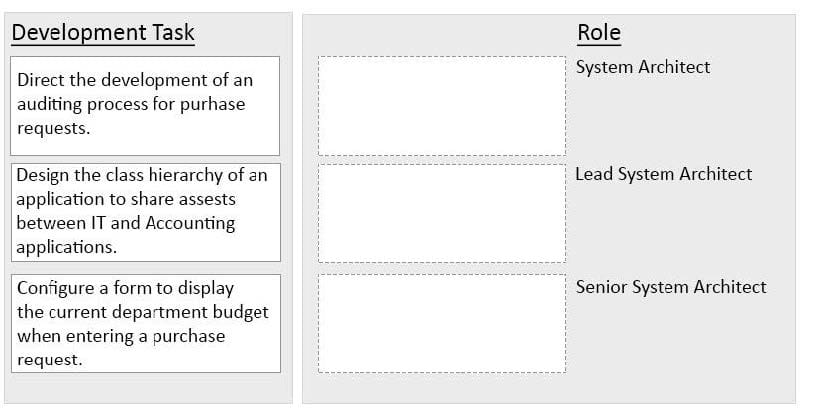820x415 pixels.
Task: Click empty gray area below the task boxes
Action: click(x=148, y=388)
